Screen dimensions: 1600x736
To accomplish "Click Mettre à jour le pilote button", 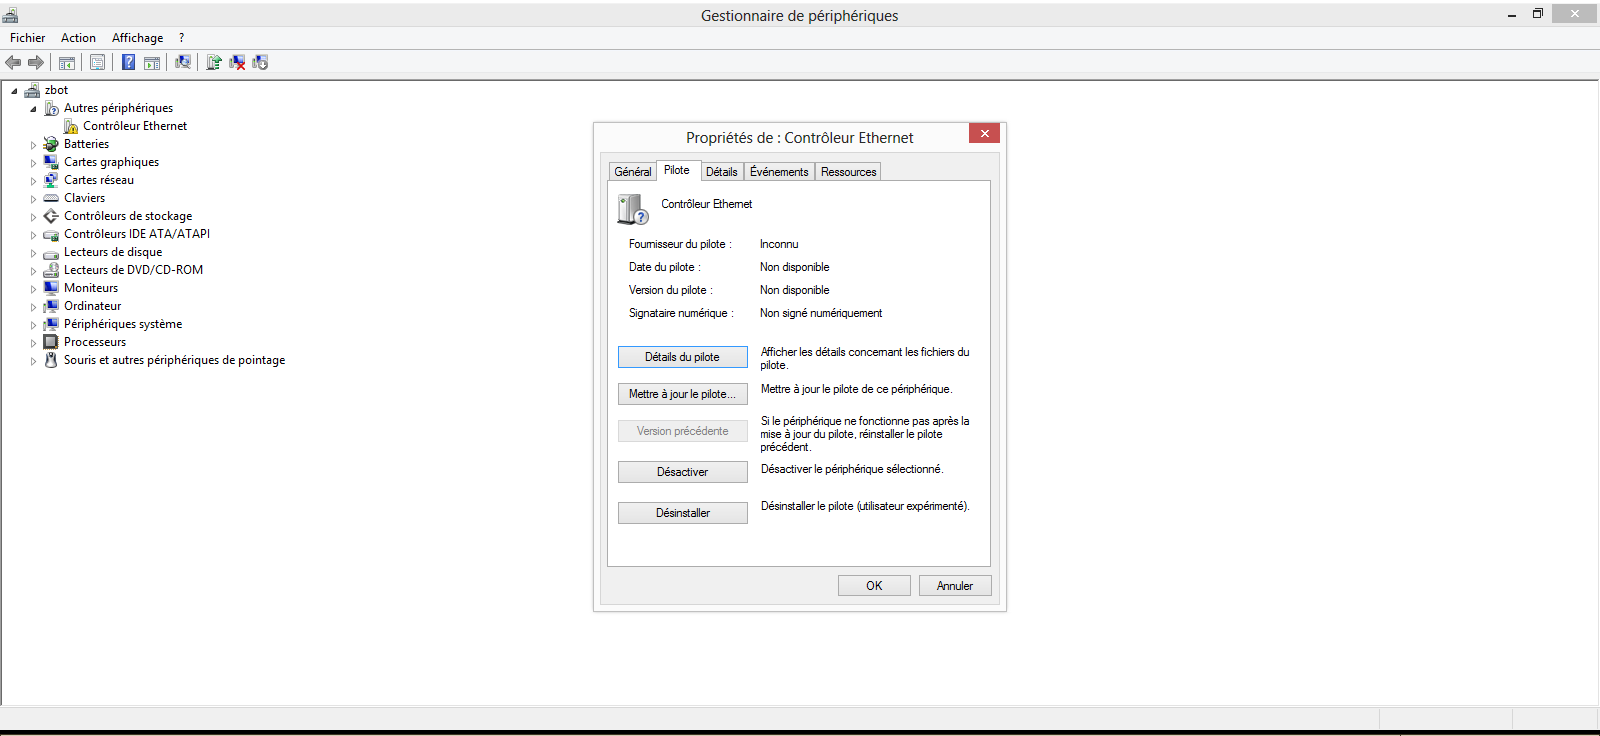I will pos(682,394).
